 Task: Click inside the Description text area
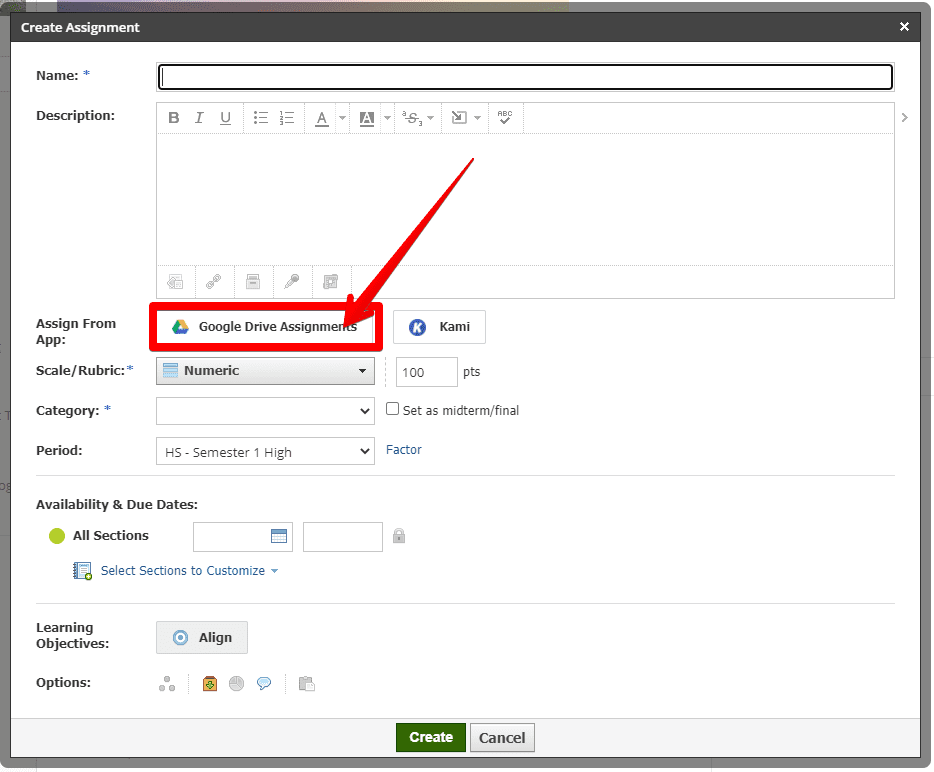coord(525,199)
